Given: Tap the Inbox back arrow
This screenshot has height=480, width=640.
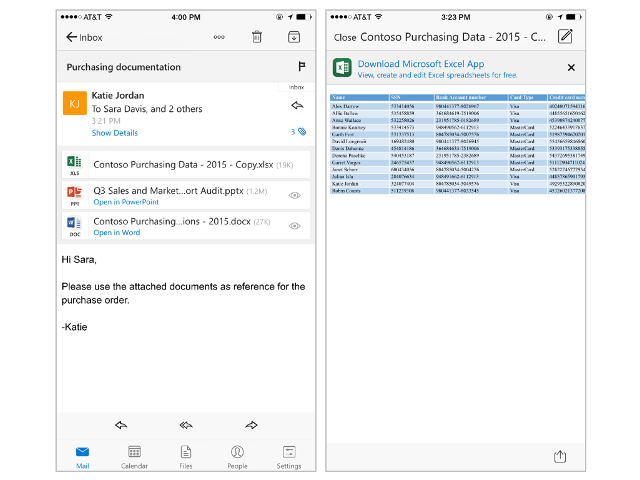Looking at the screenshot, I should coord(72,37).
